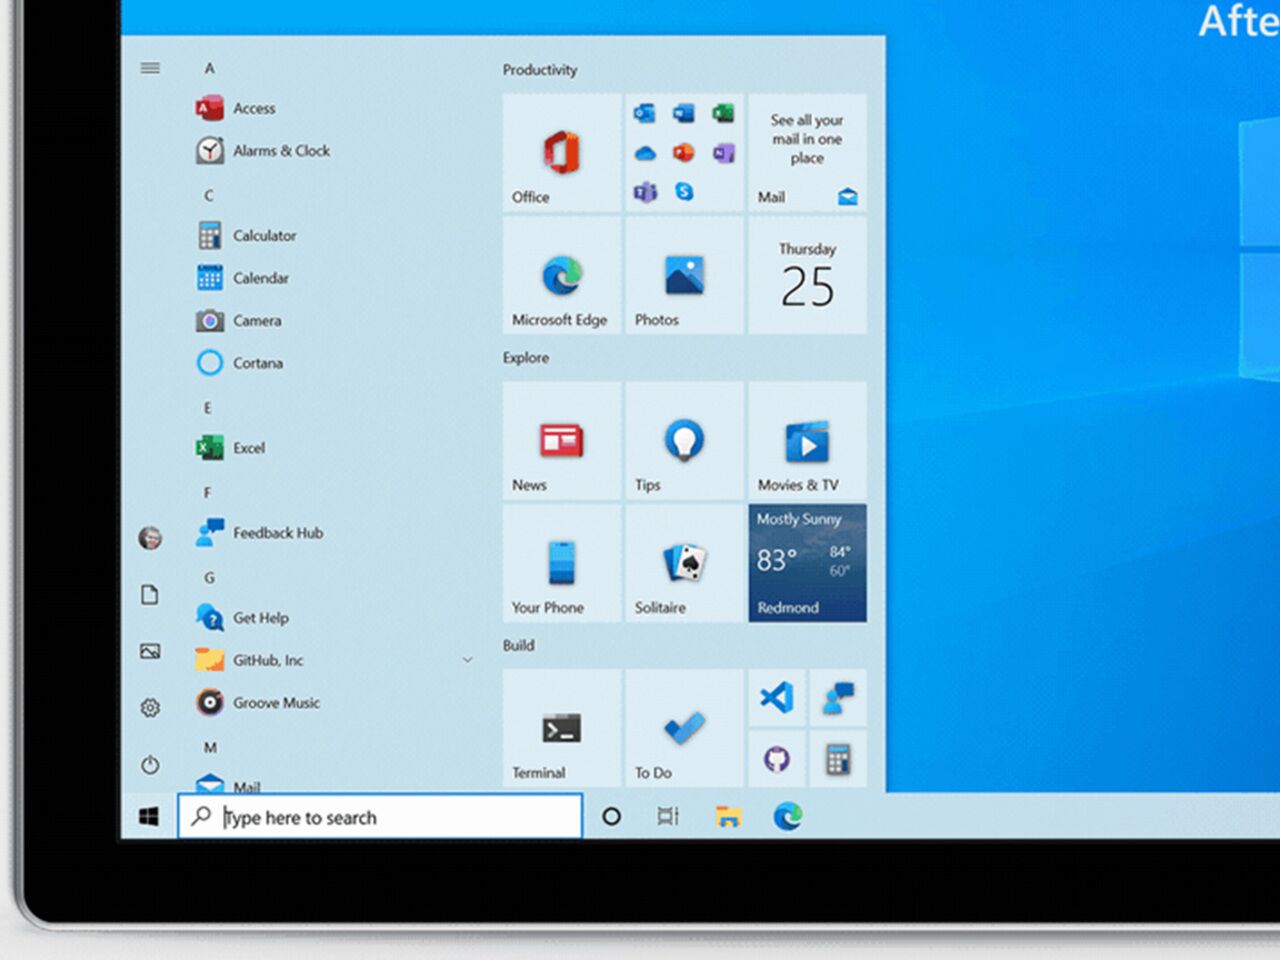Open OneDrive in the Office folder tile
The image size is (1280, 960).
(645, 153)
